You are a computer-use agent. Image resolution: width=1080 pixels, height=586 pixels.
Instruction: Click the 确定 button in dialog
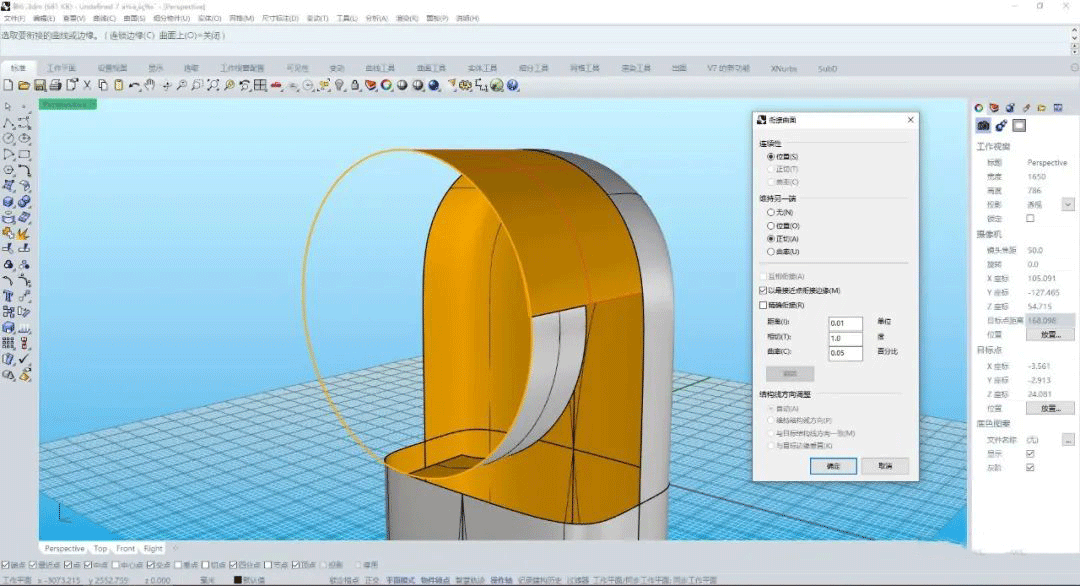(832, 466)
